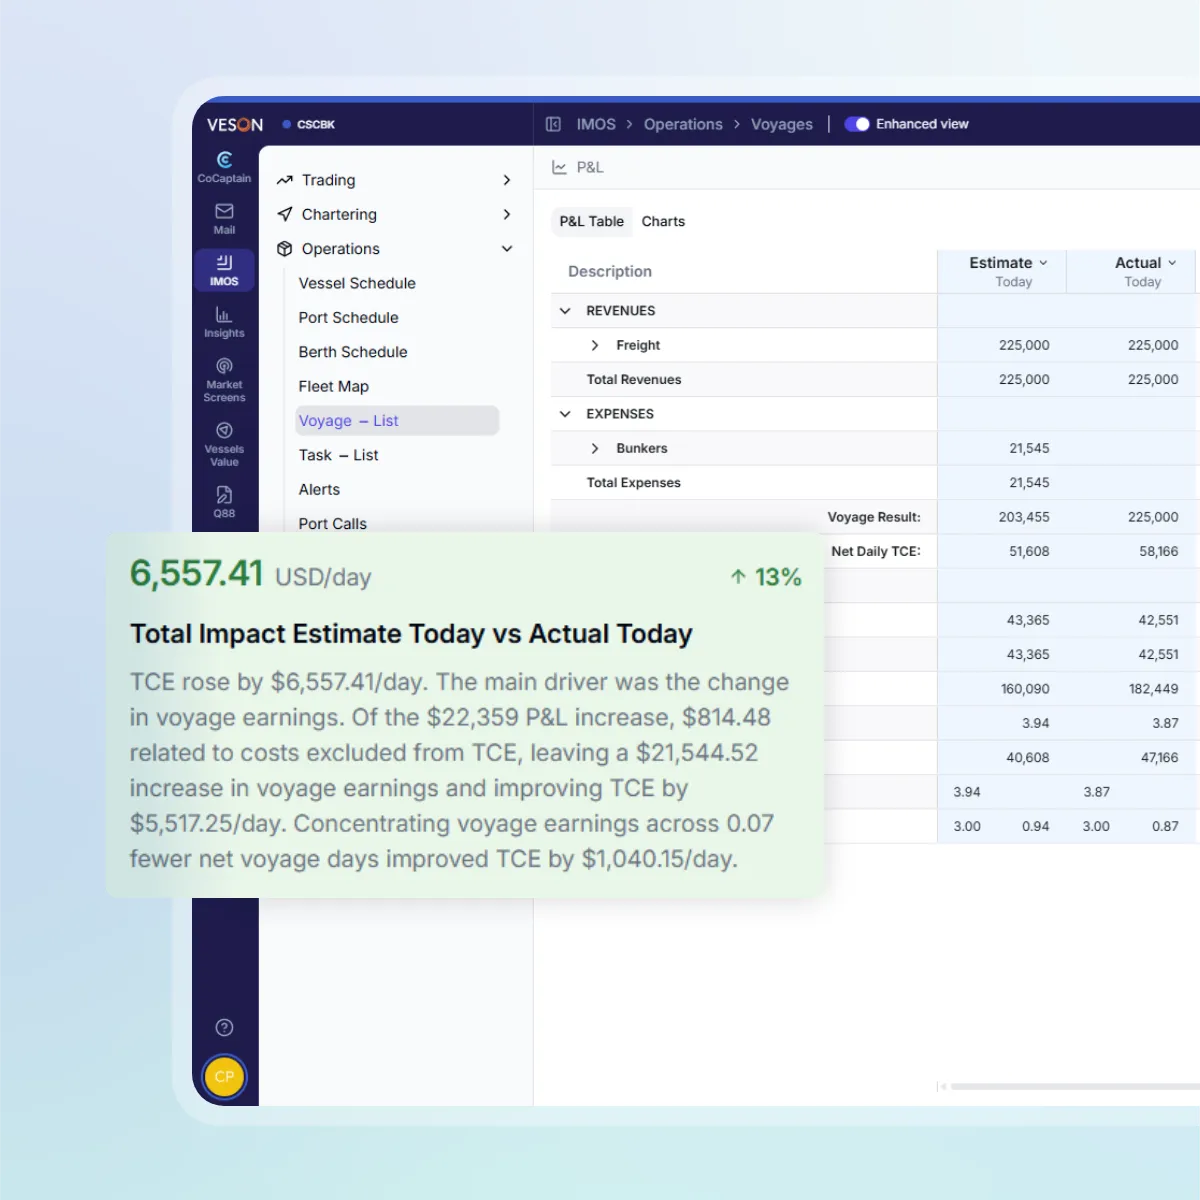Open Task – List
Image resolution: width=1200 pixels, height=1200 pixels.
338,455
